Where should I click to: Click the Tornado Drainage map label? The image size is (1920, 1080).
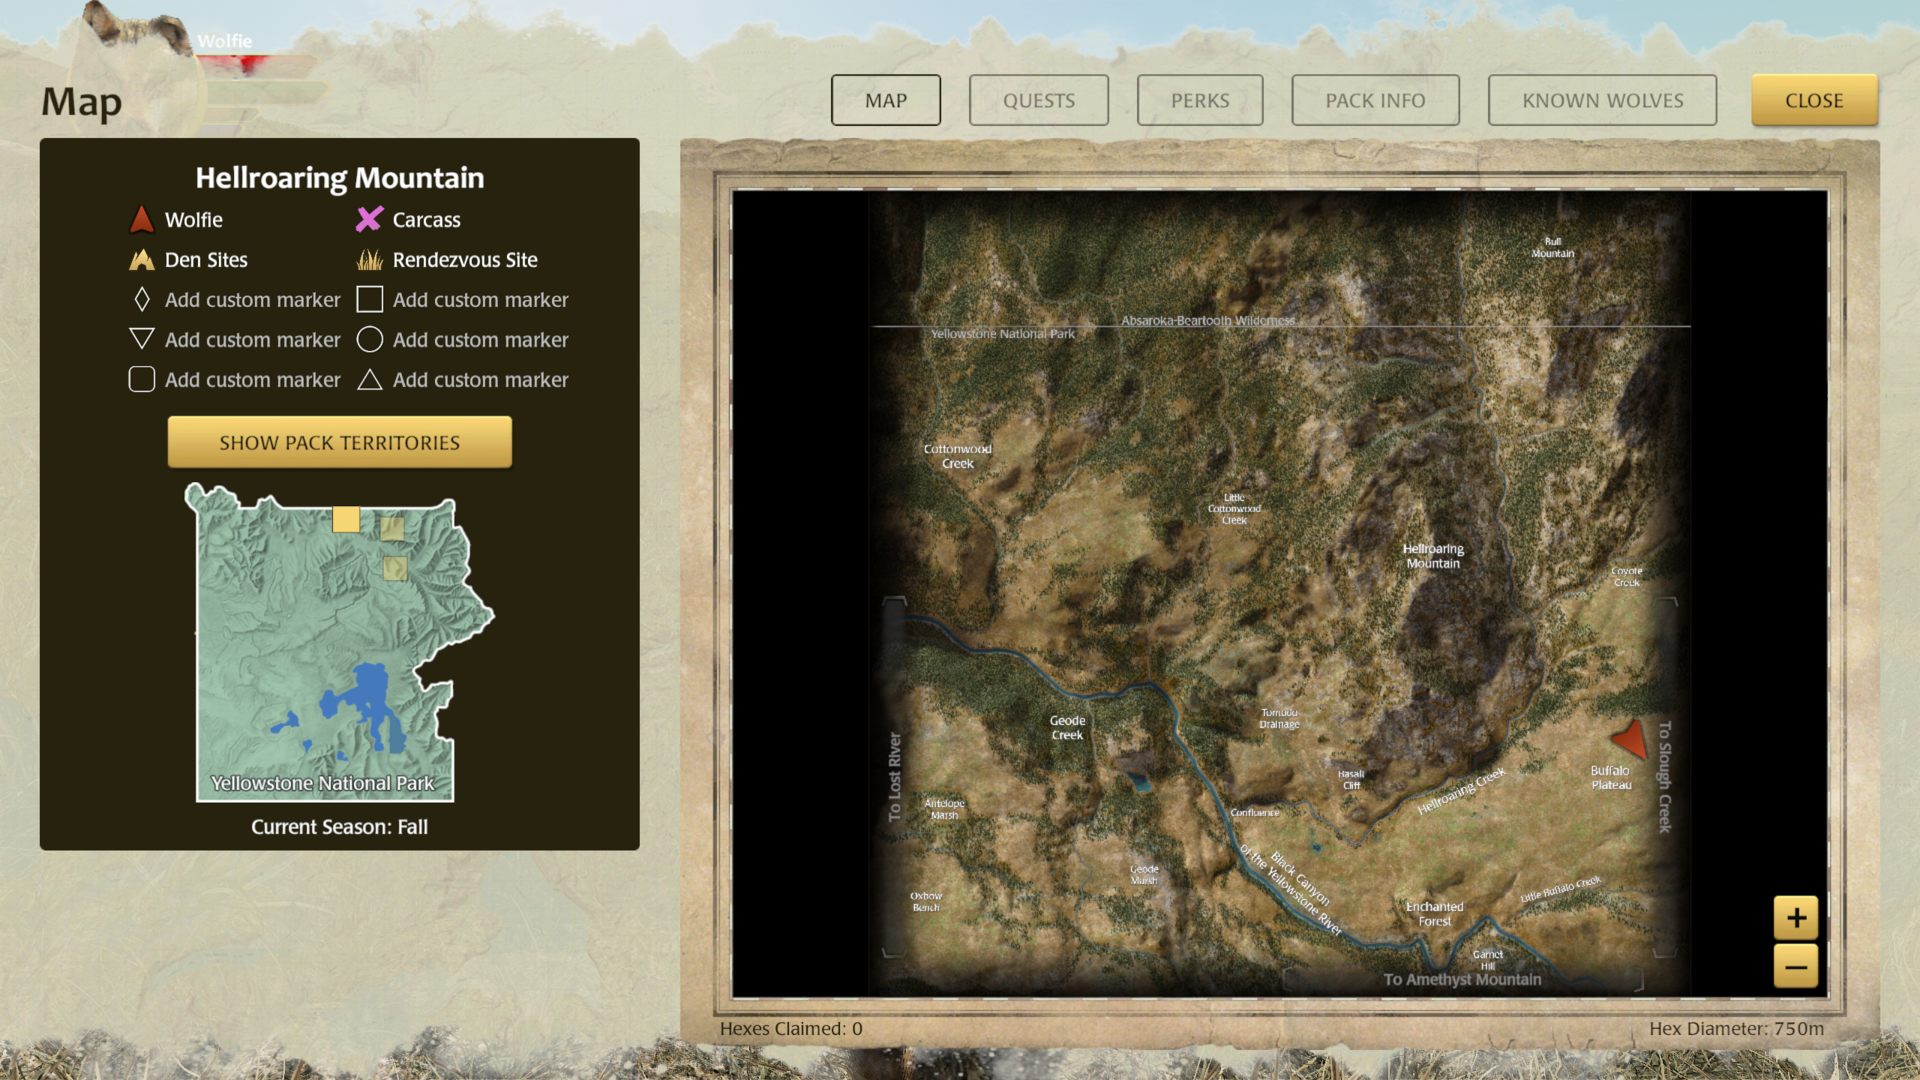(x=1279, y=718)
